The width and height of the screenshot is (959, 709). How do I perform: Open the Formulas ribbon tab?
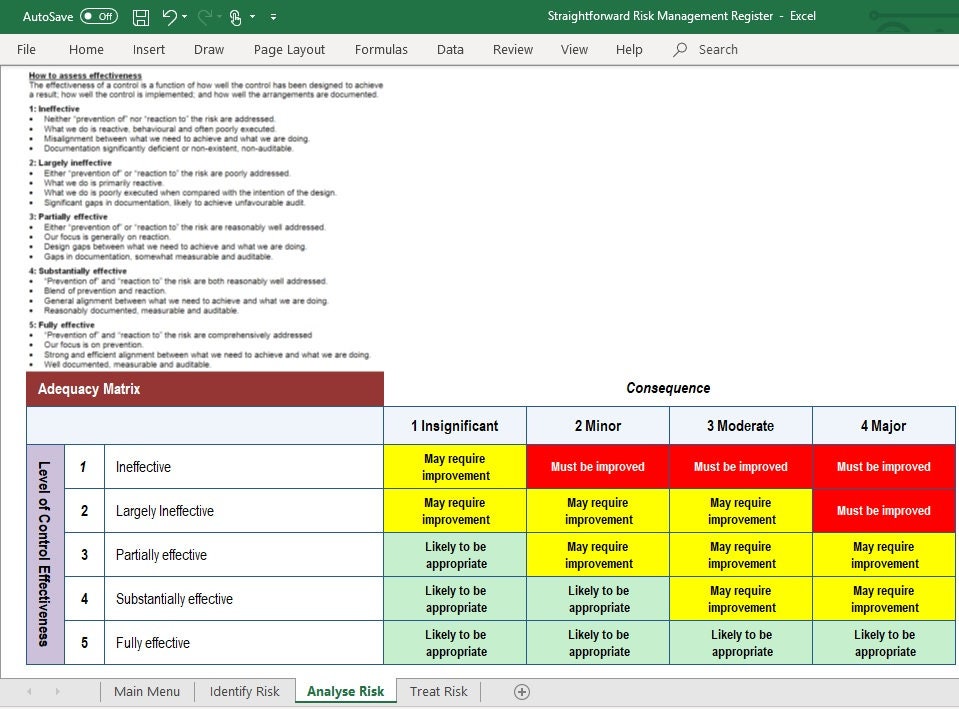click(380, 49)
